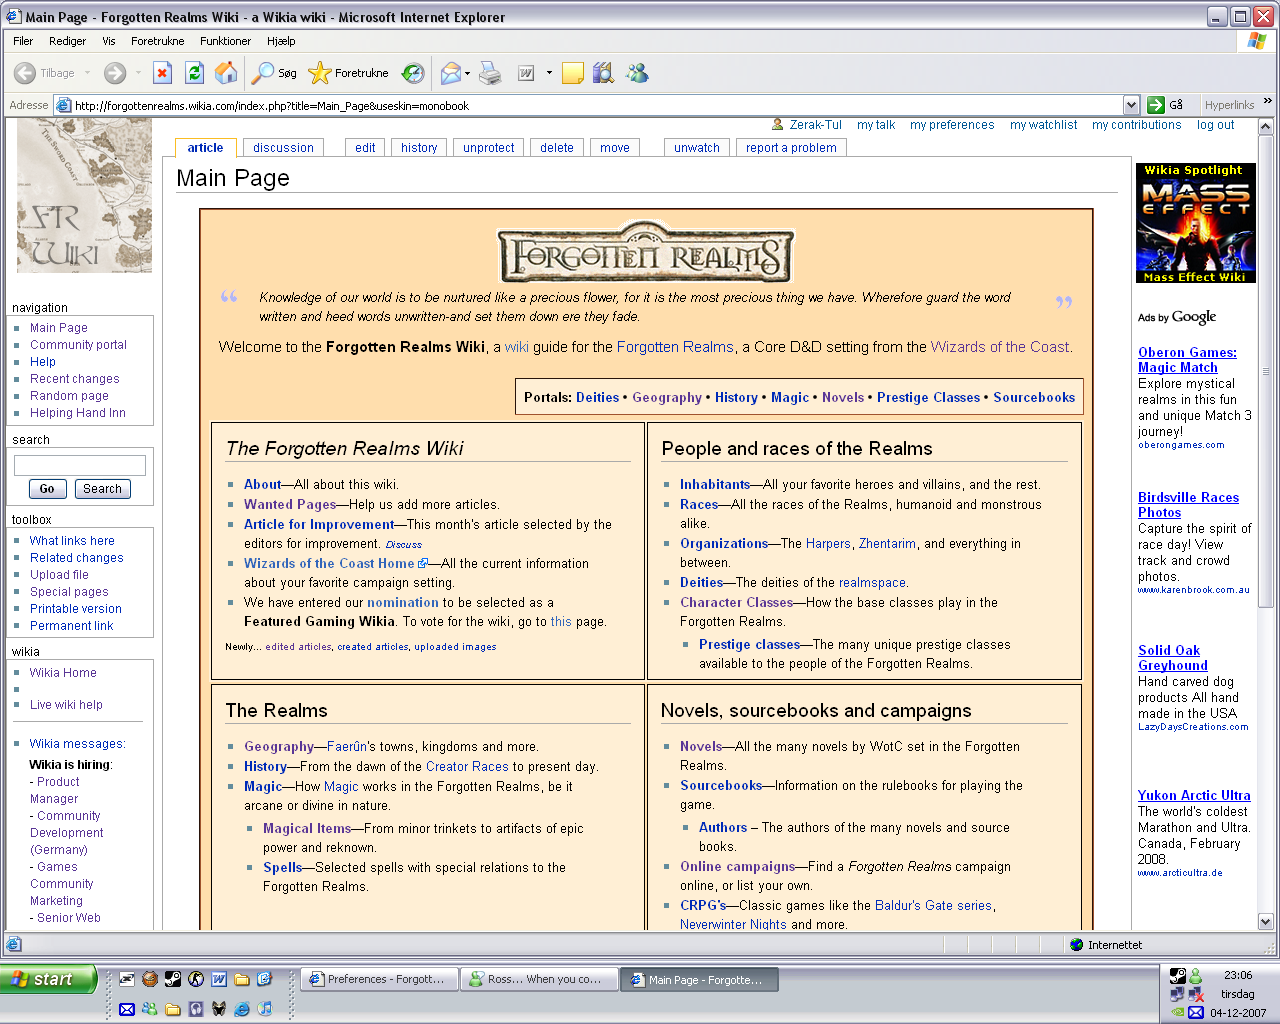Click the Research books icon in toolbar

[603, 73]
